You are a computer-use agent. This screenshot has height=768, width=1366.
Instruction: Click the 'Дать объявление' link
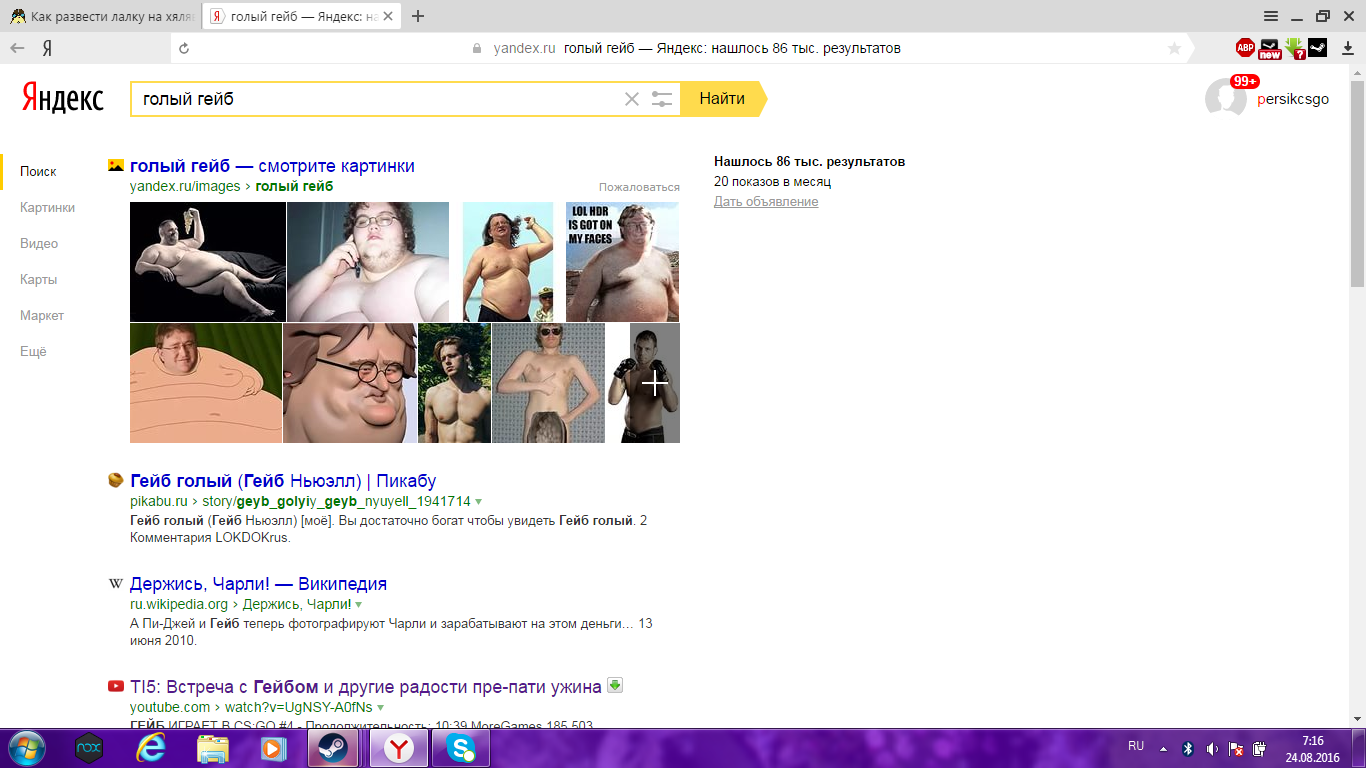[766, 202]
